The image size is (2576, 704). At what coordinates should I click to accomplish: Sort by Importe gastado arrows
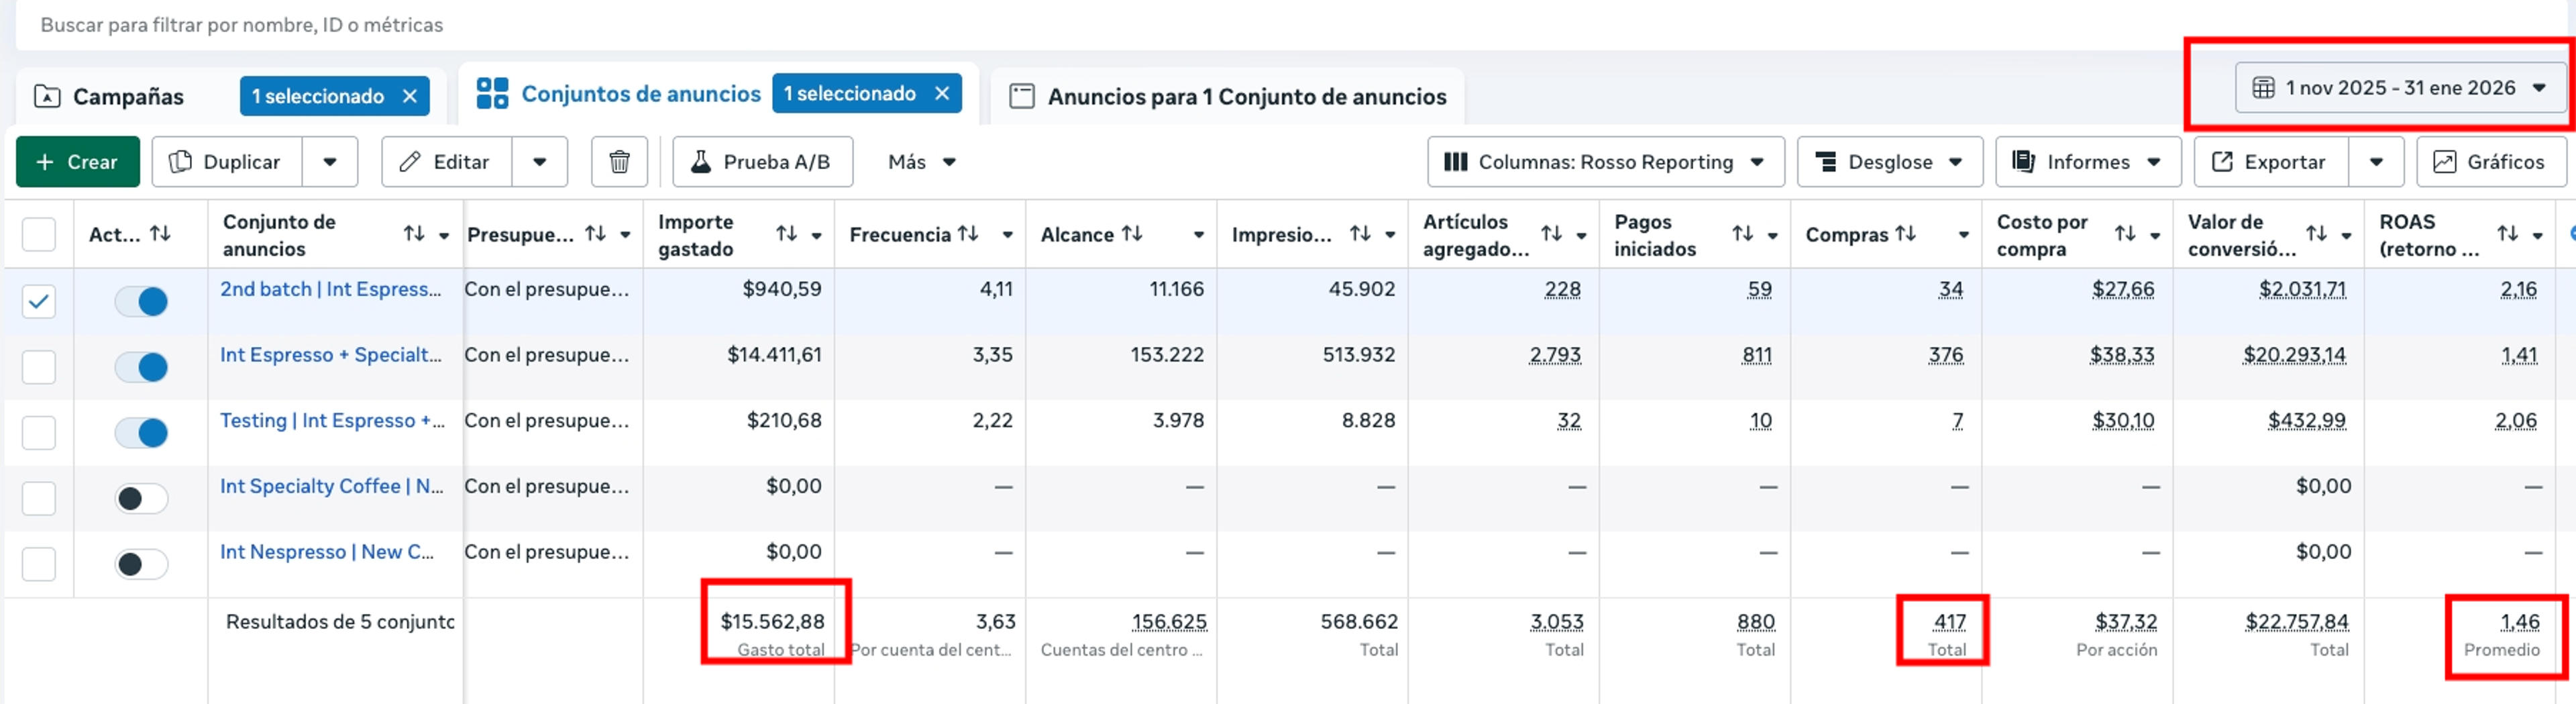point(786,234)
